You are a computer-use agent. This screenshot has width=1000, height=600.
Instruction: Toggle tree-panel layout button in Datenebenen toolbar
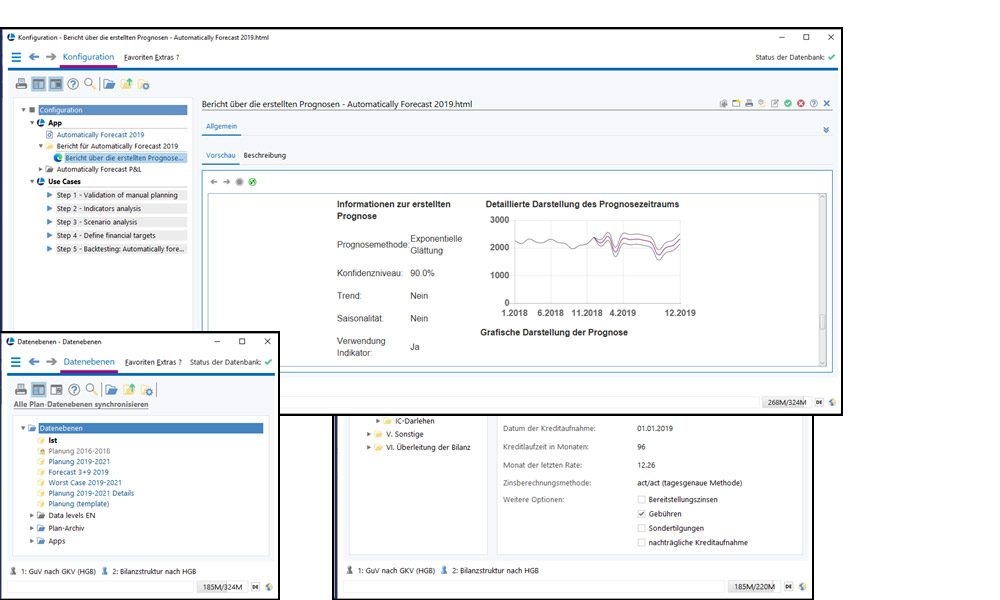(39, 389)
